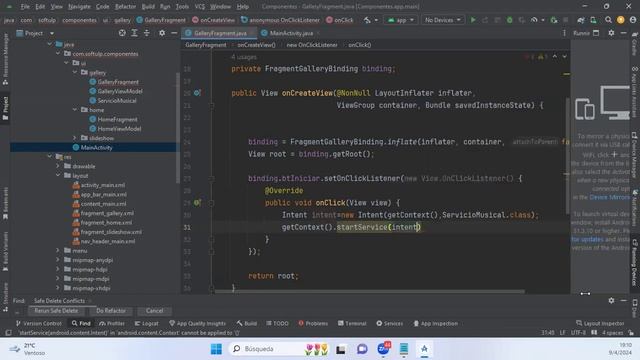Image resolution: width=640 pixels, height=360 pixels.
Task: Open the Find panel settings gear
Action: tap(611, 300)
